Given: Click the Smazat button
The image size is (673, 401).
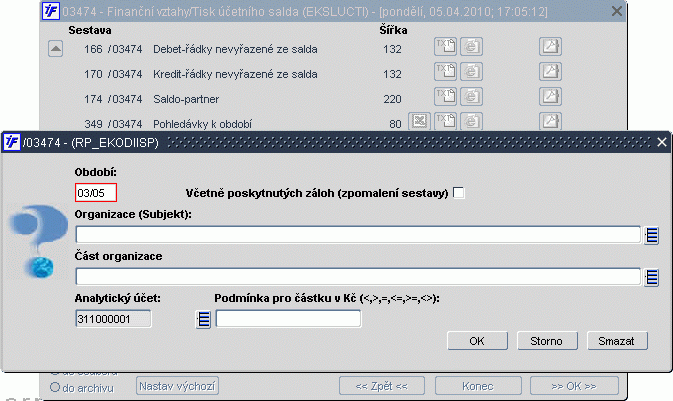Looking at the screenshot, I should point(617,341).
